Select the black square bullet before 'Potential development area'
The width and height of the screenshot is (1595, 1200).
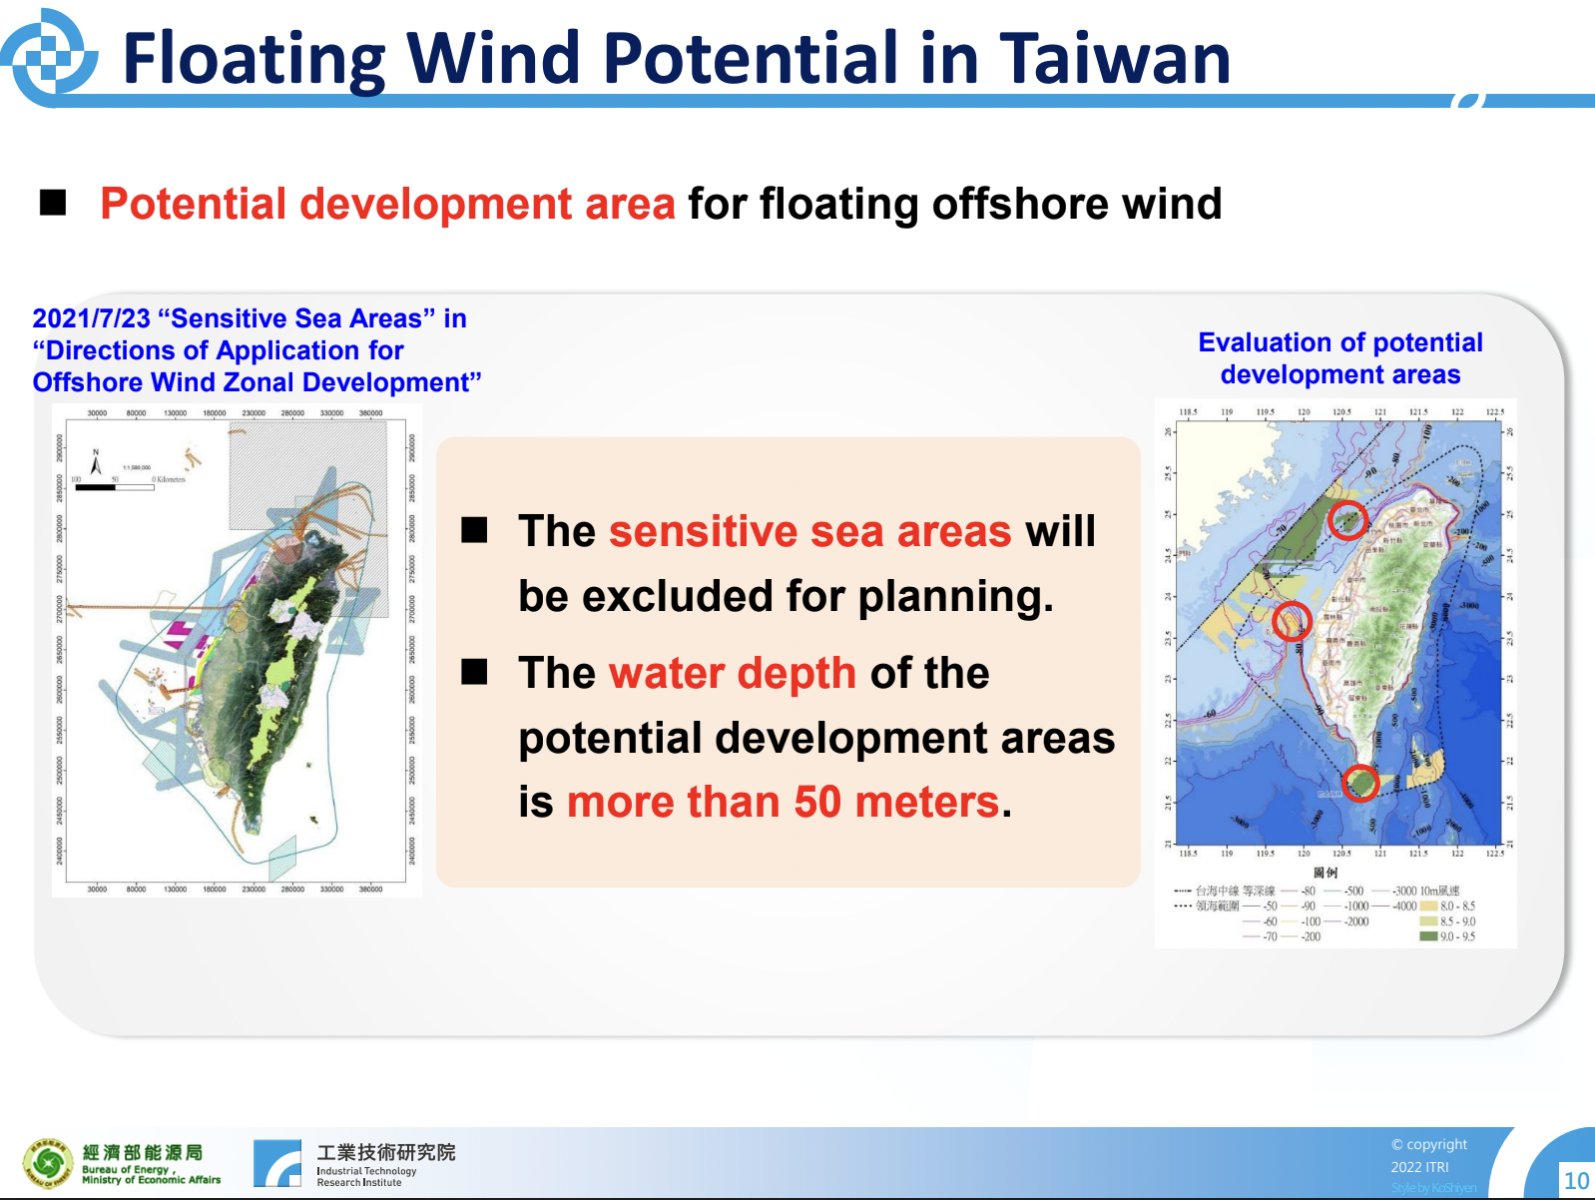(53, 203)
